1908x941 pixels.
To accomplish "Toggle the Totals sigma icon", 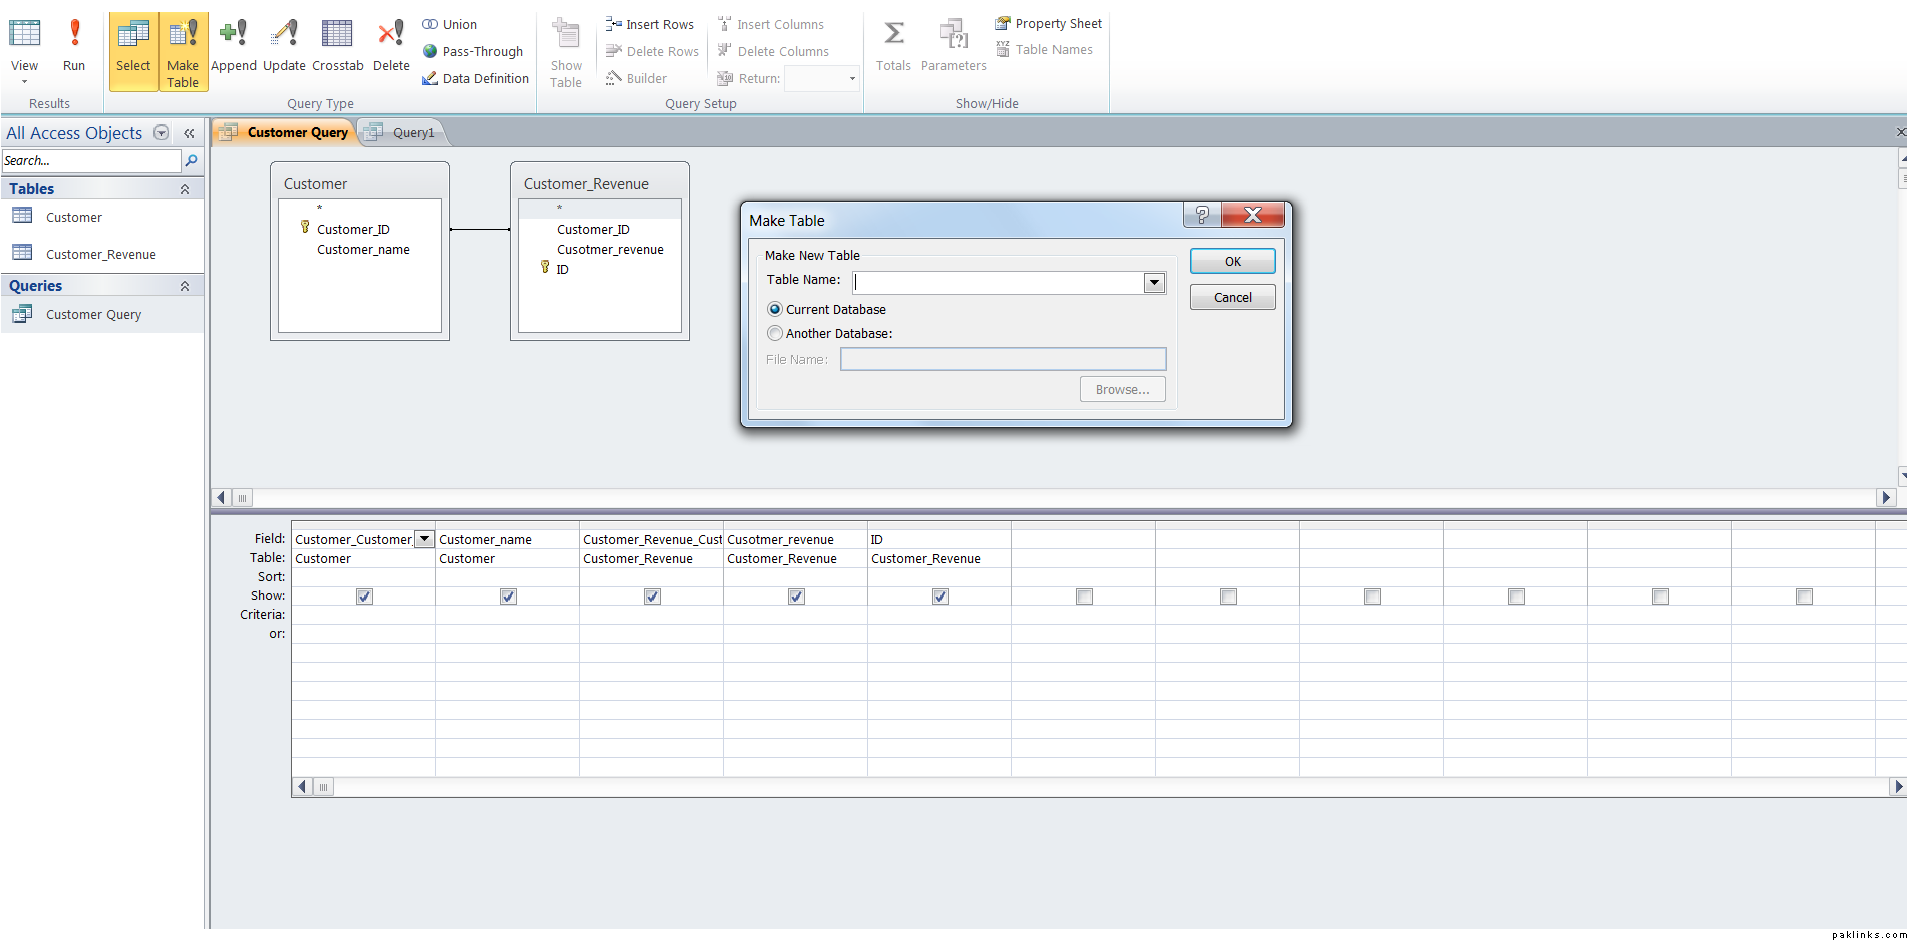I will pyautogui.click(x=893, y=45).
